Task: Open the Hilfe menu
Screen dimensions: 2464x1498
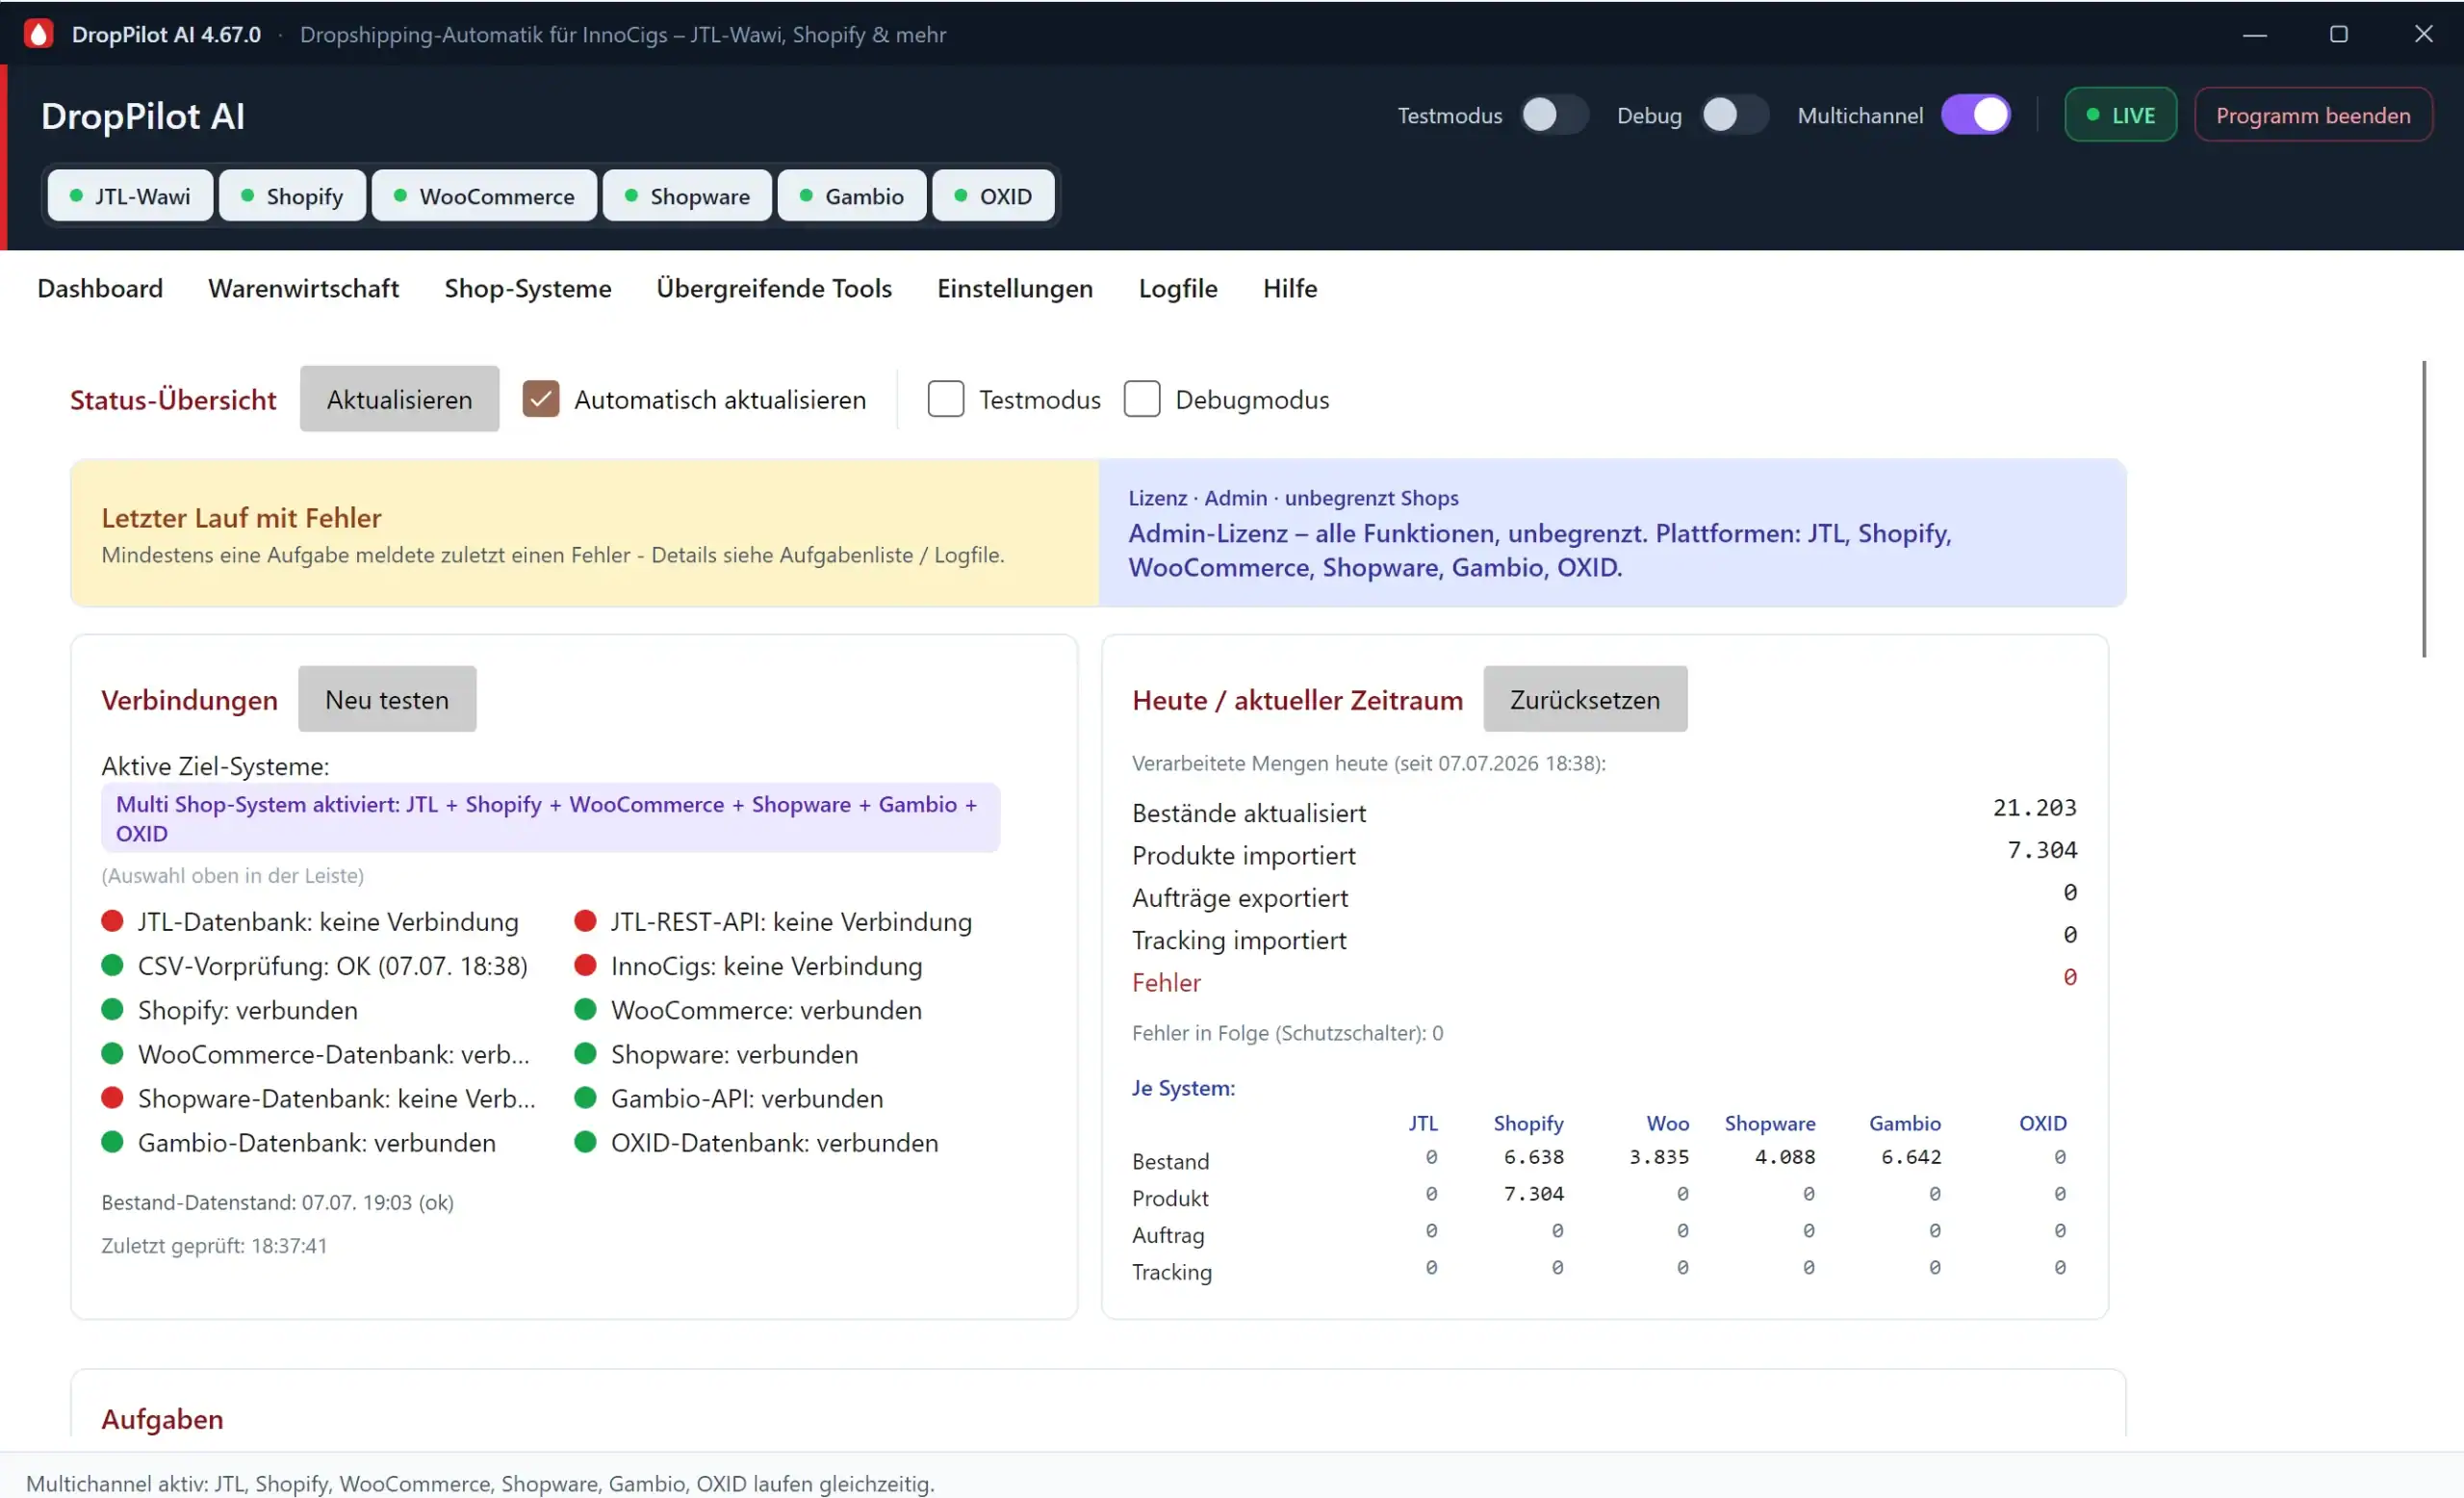Action: point(1290,288)
